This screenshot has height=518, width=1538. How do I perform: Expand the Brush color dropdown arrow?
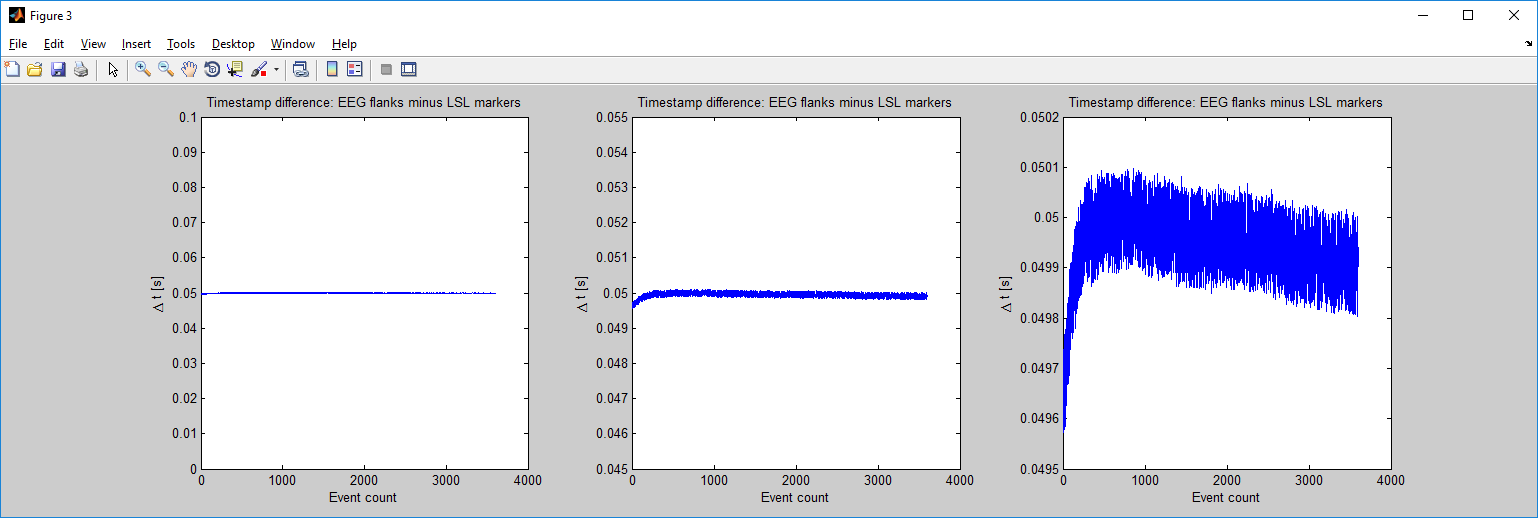coord(276,70)
